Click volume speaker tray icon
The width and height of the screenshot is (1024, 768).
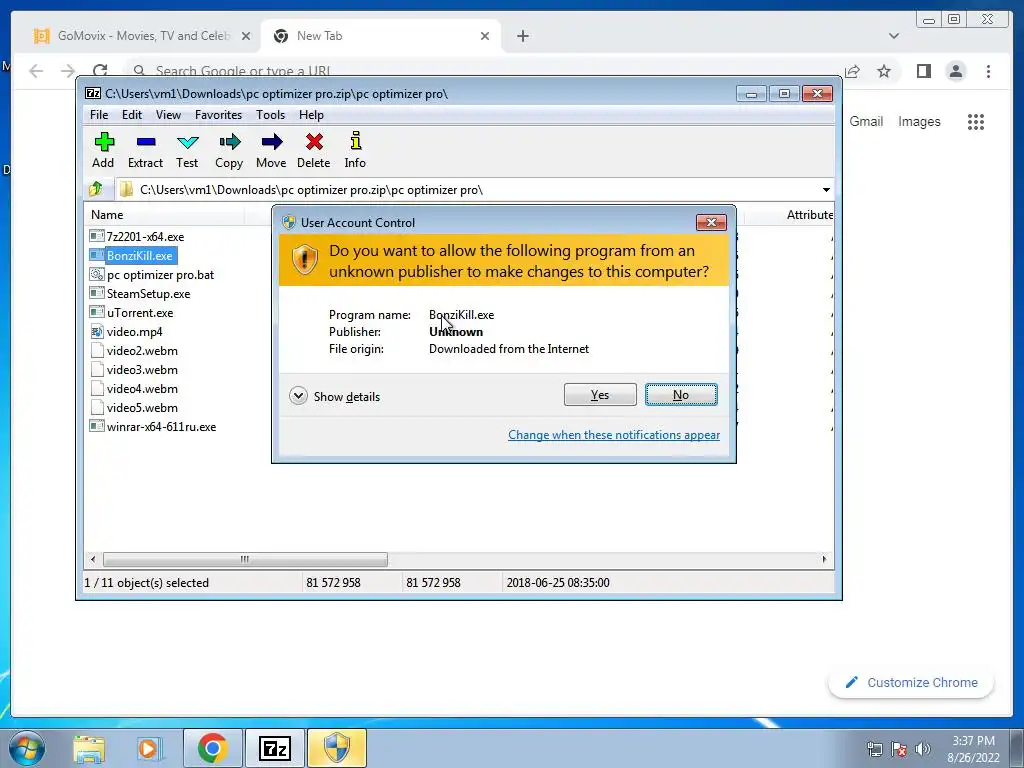[x=923, y=748]
